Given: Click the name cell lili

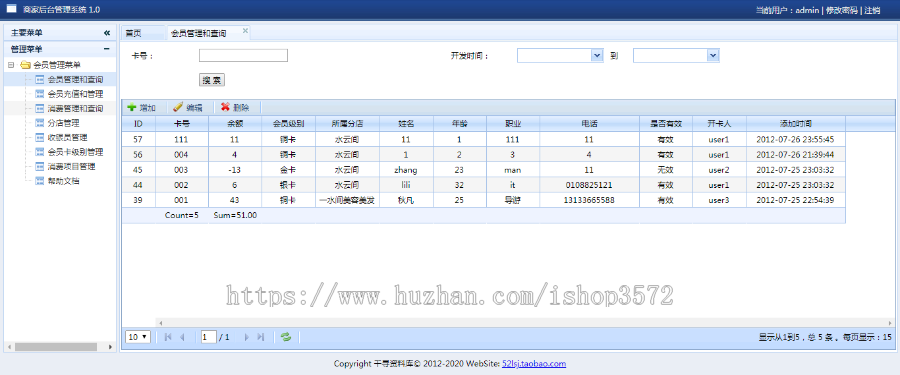Looking at the screenshot, I should (406, 185).
